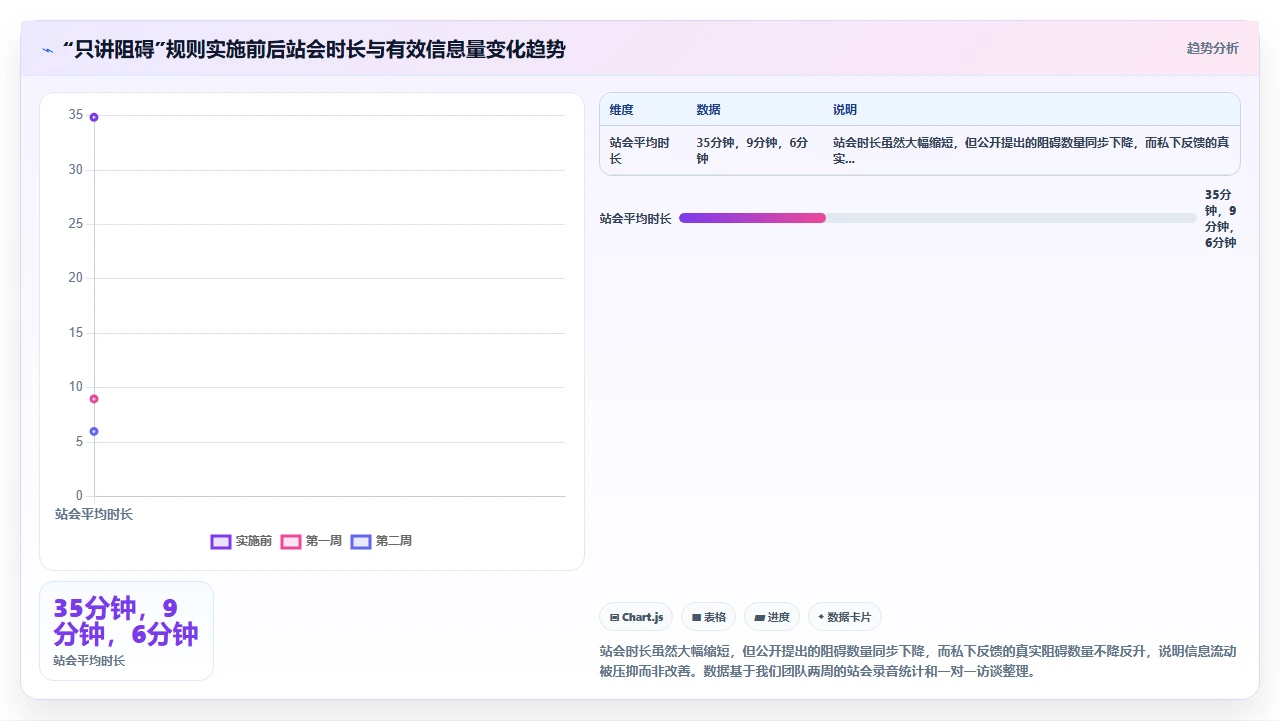This screenshot has height=721, width=1280.
Task: Click the 站会平均时长 caption in the stat card
Action: (x=89, y=661)
